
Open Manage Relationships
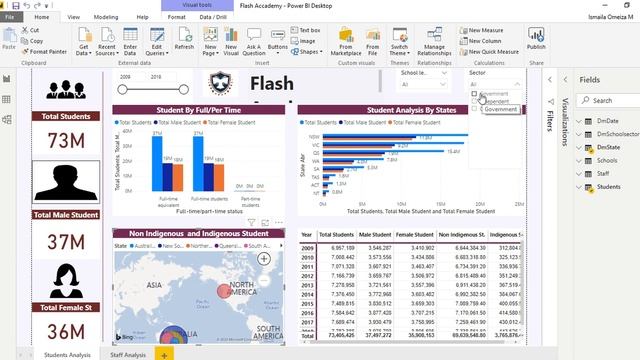(x=434, y=41)
